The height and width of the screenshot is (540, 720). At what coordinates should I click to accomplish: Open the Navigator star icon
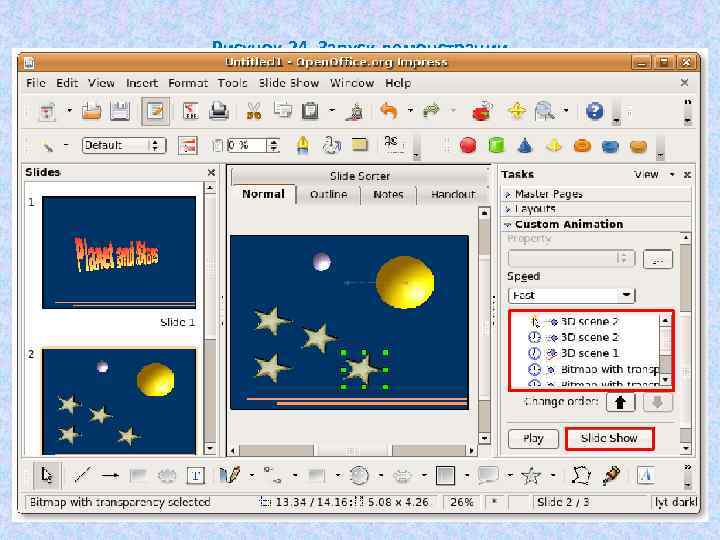tap(517, 111)
